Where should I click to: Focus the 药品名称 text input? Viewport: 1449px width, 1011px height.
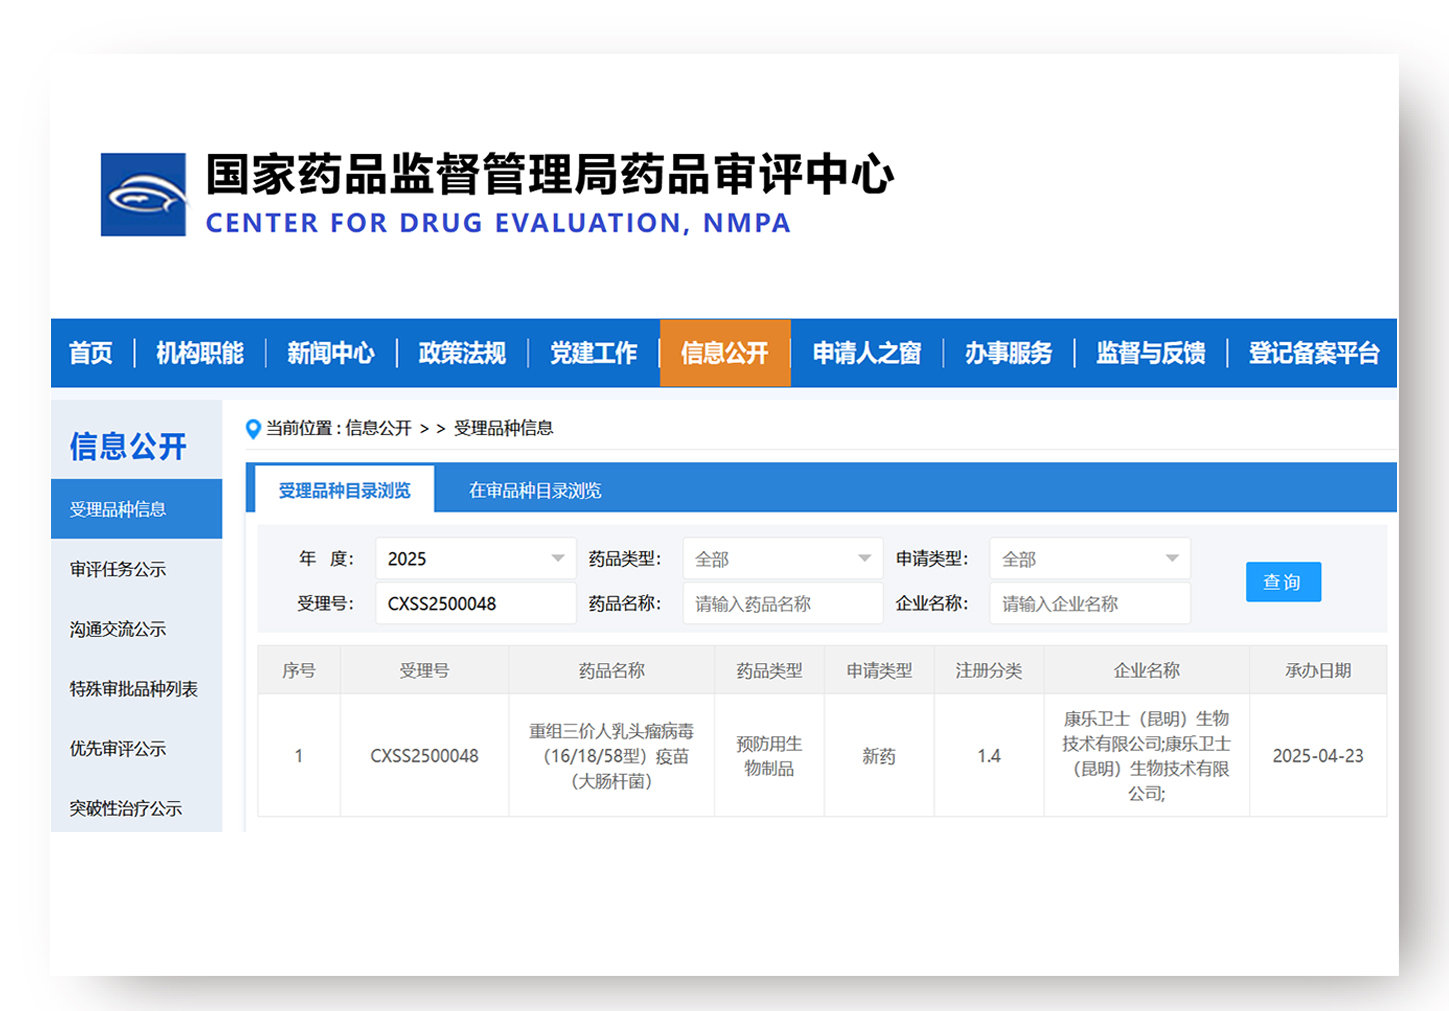(782, 604)
